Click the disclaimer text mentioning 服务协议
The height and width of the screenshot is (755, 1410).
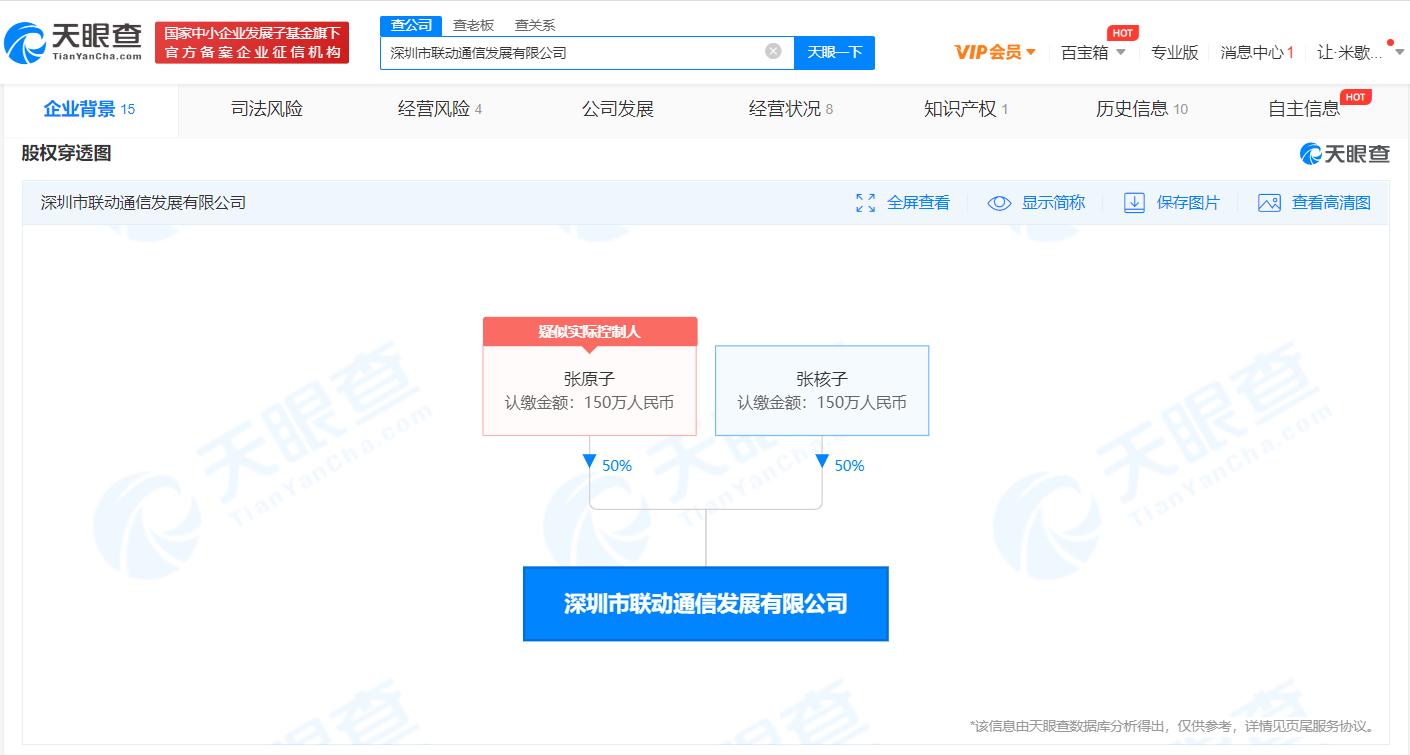(1173, 726)
